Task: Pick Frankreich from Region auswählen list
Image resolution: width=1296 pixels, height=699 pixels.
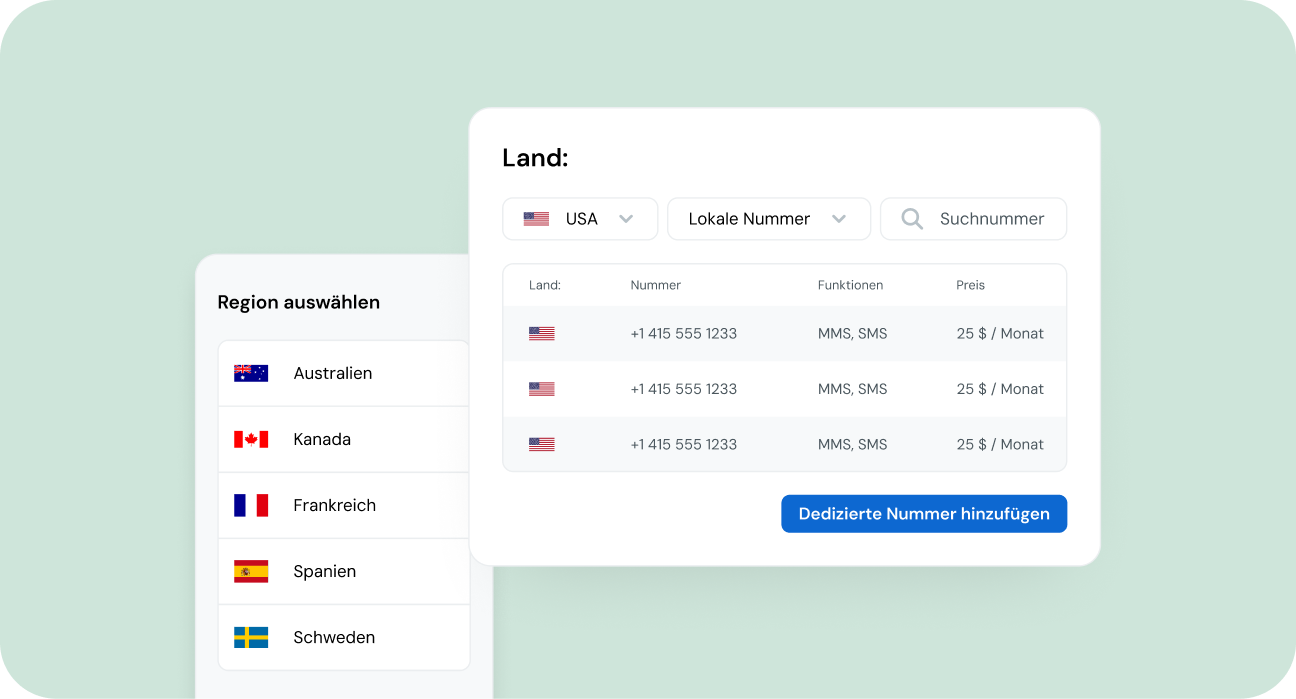Action: tap(334, 505)
